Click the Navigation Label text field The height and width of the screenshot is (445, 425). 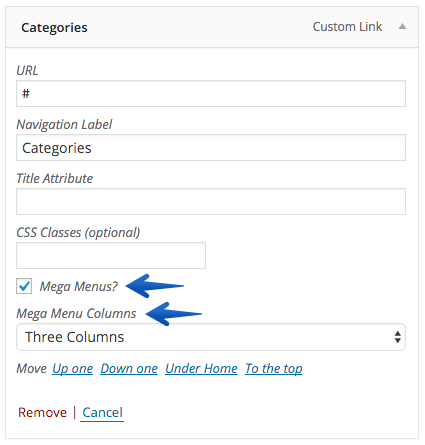click(211, 148)
